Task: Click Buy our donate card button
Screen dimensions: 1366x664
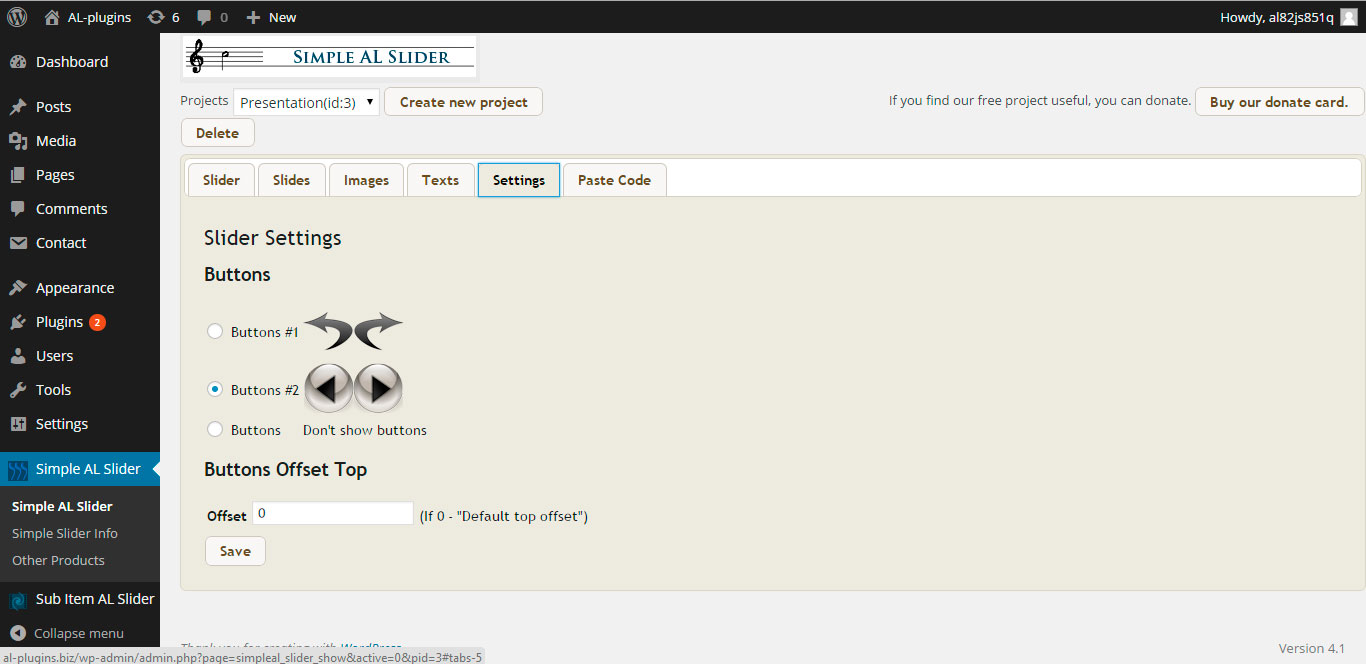Action: tap(1279, 102)
